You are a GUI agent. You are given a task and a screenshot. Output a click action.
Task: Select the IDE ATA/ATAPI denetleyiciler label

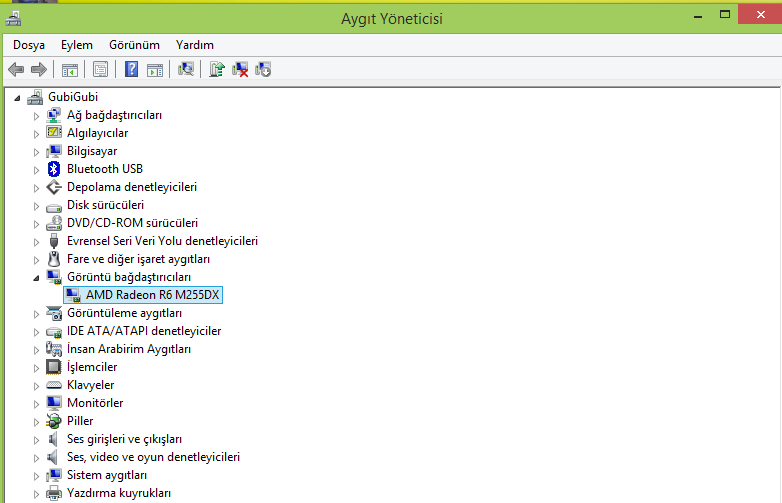click(144, 331)
